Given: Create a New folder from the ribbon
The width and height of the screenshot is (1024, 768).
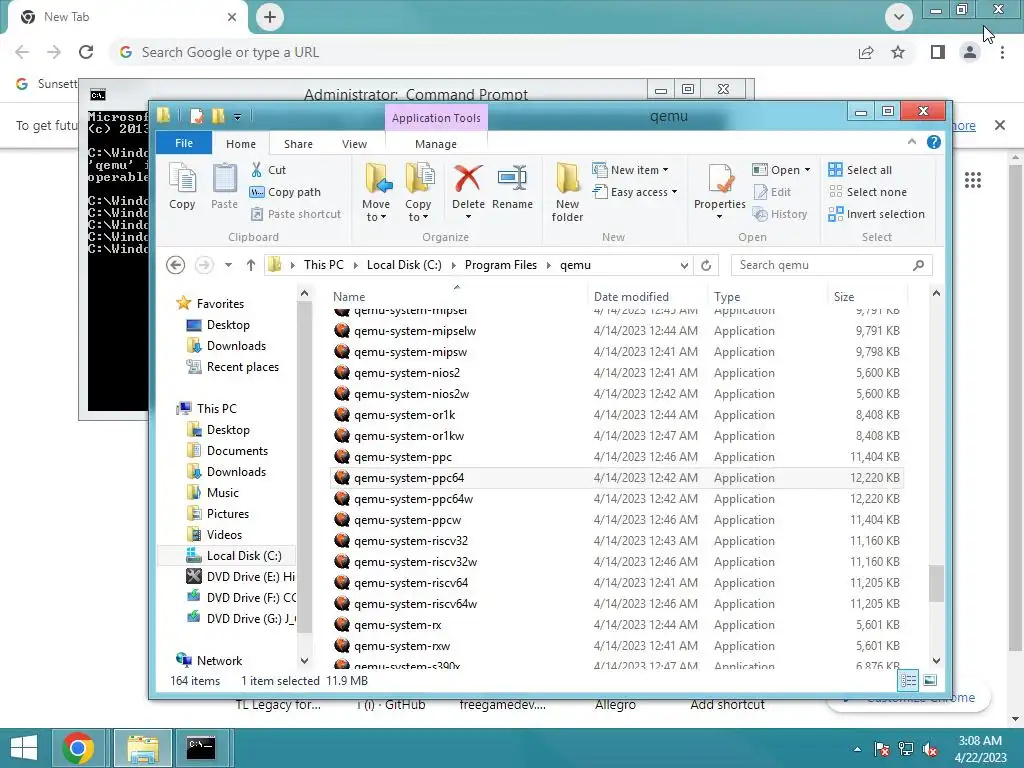Looking at the screenshot, I should coord(567,193).
